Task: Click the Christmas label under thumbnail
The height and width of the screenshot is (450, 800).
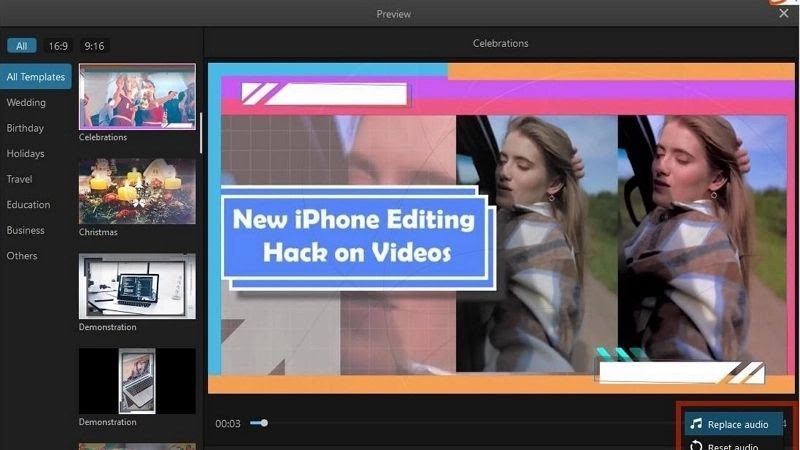Action: (98, 232)
